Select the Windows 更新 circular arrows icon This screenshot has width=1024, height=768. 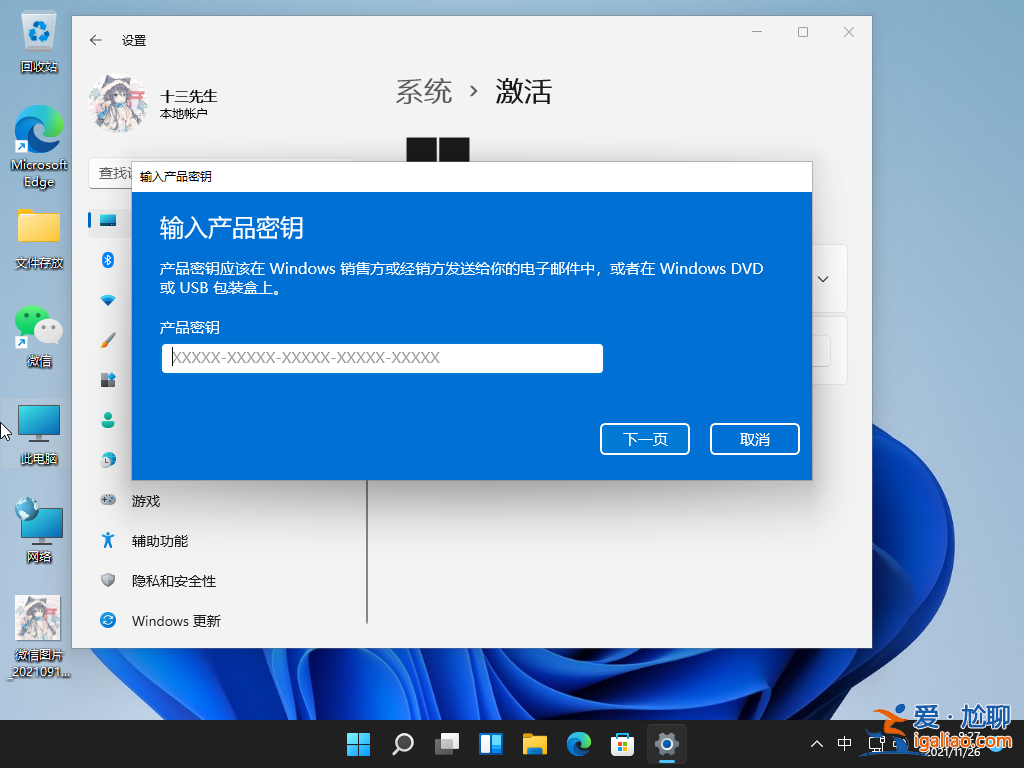(107, 620)
